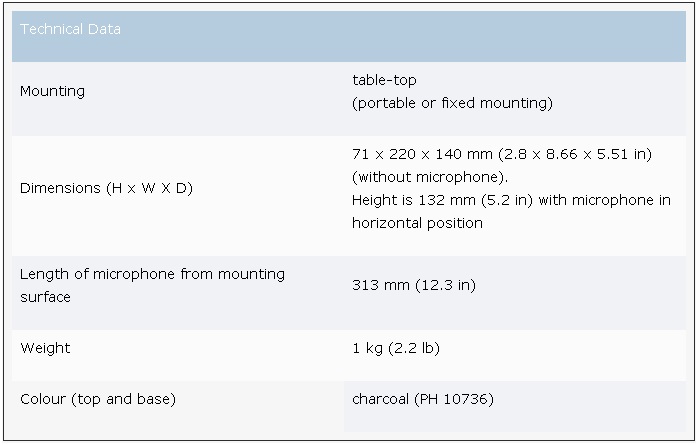Select the "Length of microphone from mounting" label line

pos(152,274)
